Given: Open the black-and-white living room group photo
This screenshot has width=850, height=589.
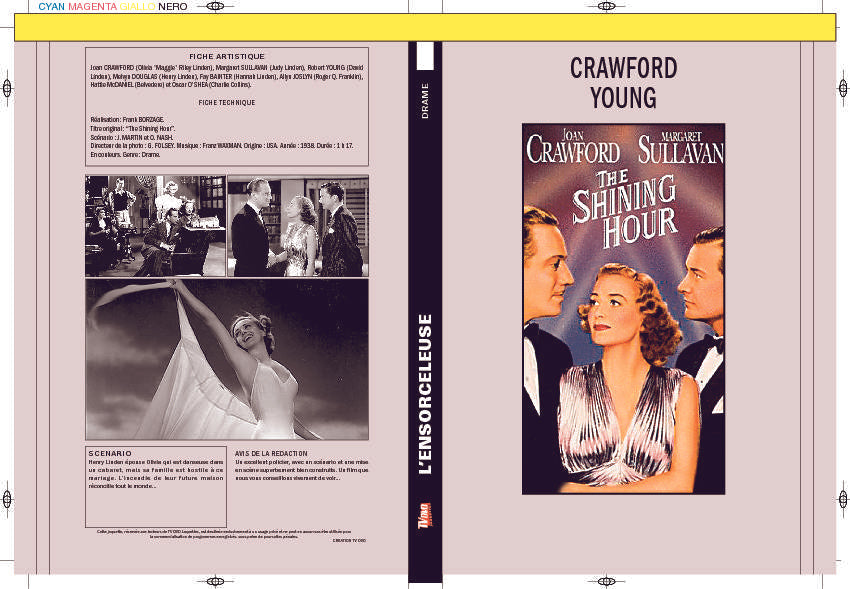Looking at the screenshot, I should (x=155, y=226).
